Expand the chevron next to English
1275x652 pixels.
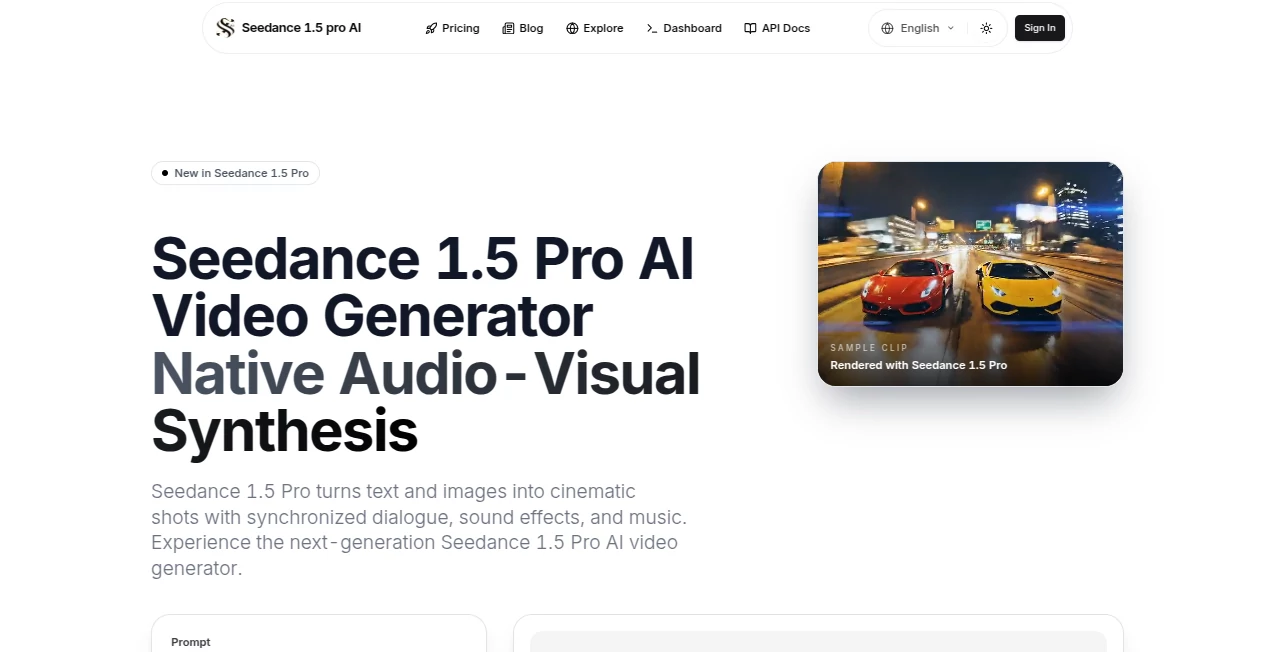click(x=951, y=28)
